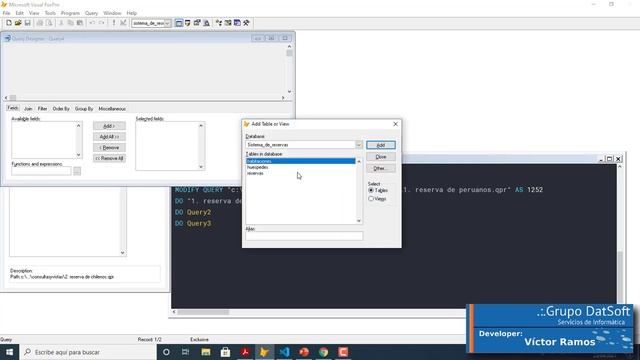Click the Print toolbar icon
640x360 pixels.
(x=40, y=23)
